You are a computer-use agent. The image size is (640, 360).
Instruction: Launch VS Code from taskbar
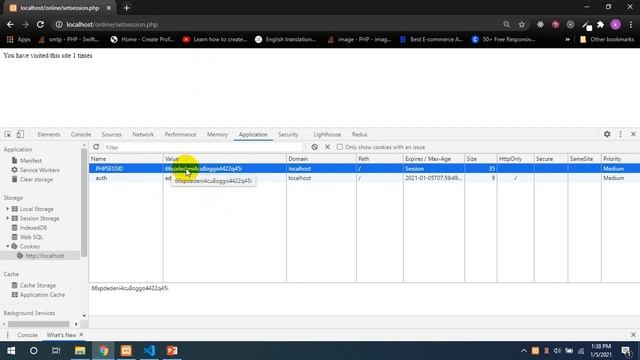point(149,351)
